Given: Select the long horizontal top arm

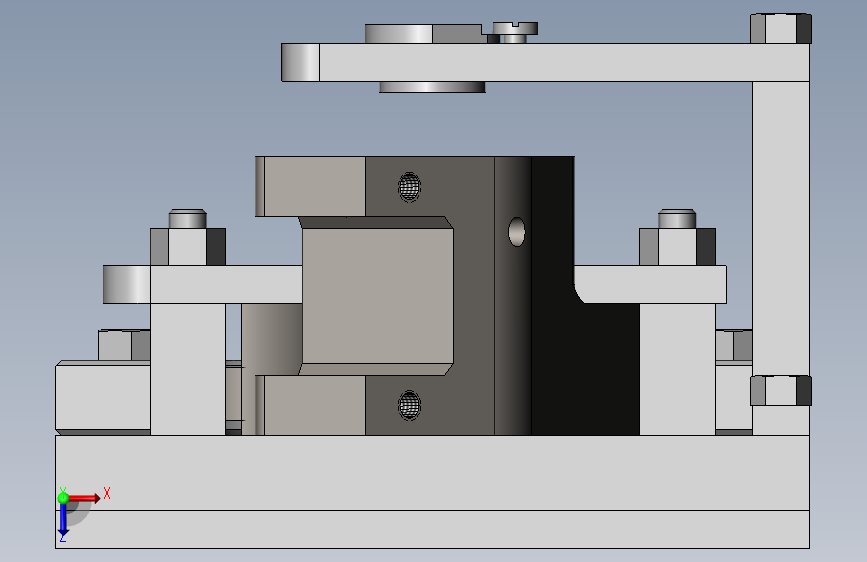Looking at the screenshot, I should tap(545, 63).
